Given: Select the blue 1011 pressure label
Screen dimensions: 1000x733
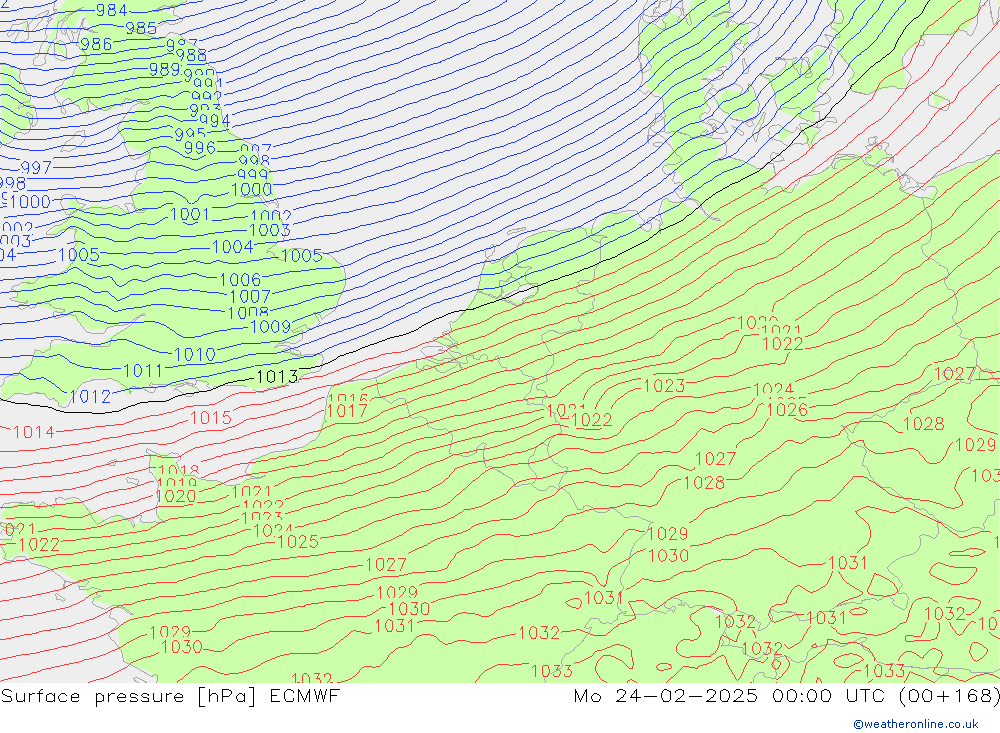Looking at the screenshot, I should (x=143, y=371).
